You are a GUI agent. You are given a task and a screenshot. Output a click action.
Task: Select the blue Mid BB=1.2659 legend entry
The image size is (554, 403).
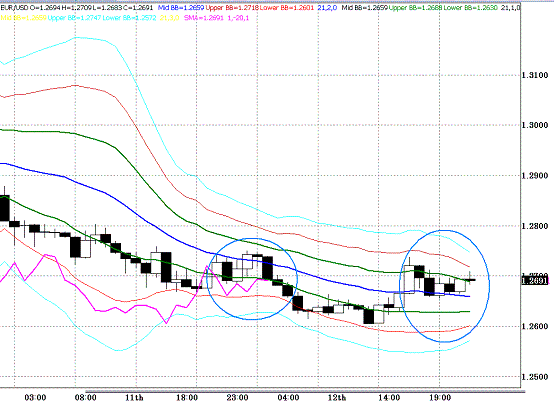[181, 7]
